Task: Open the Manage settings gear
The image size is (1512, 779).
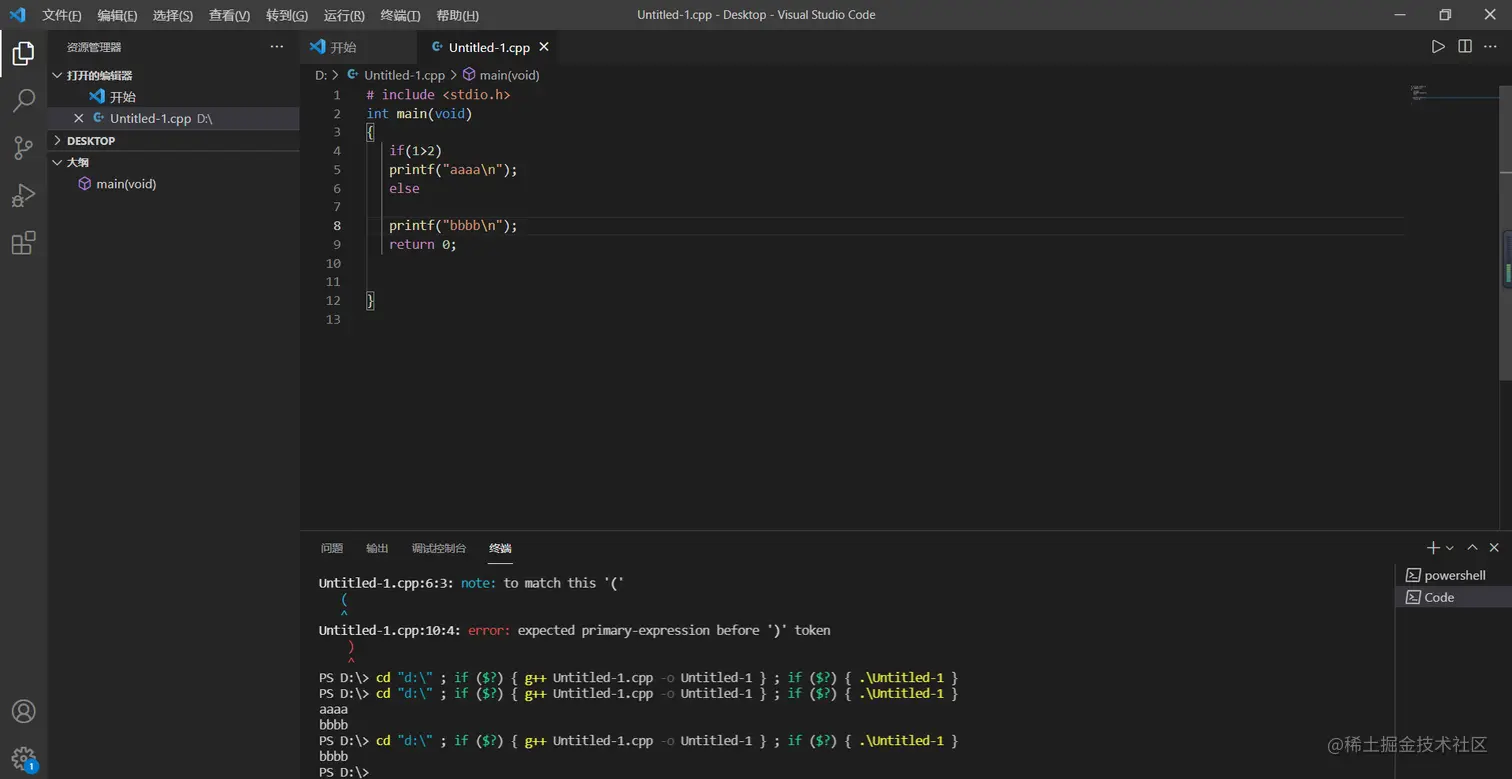Action: click(23, 758)
